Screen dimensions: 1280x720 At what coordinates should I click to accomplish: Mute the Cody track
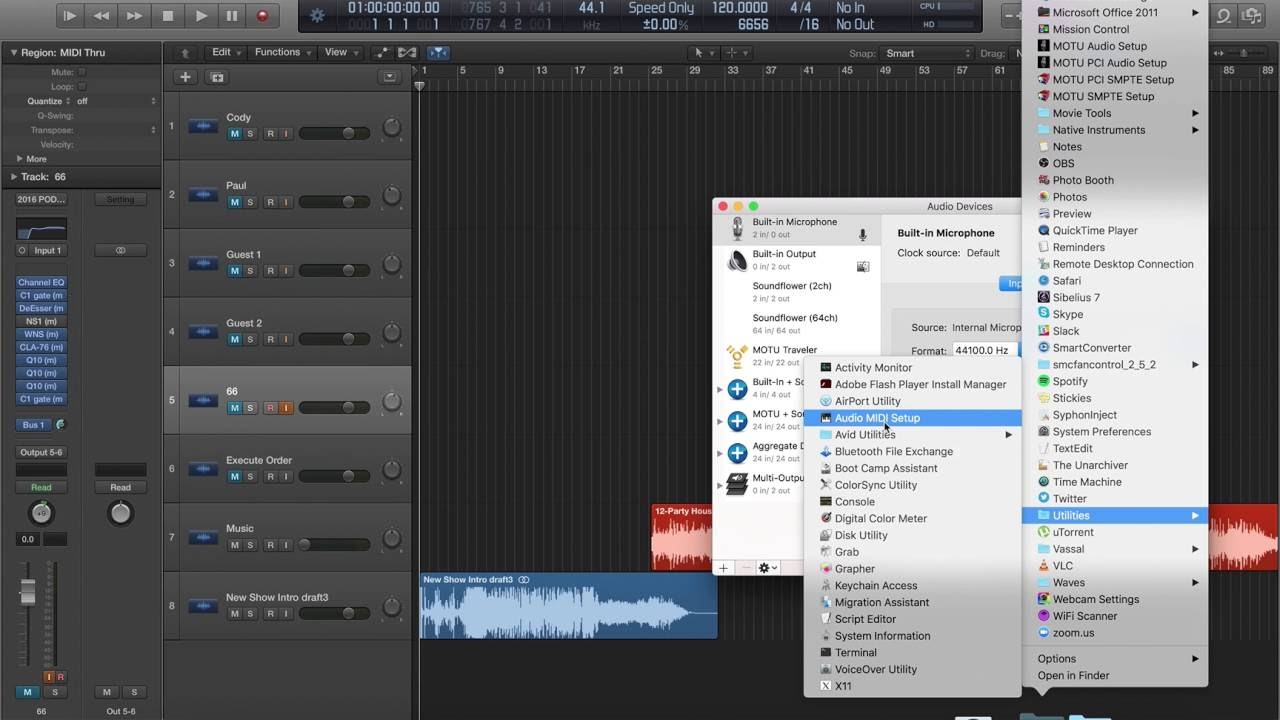(x=235, y=133)
